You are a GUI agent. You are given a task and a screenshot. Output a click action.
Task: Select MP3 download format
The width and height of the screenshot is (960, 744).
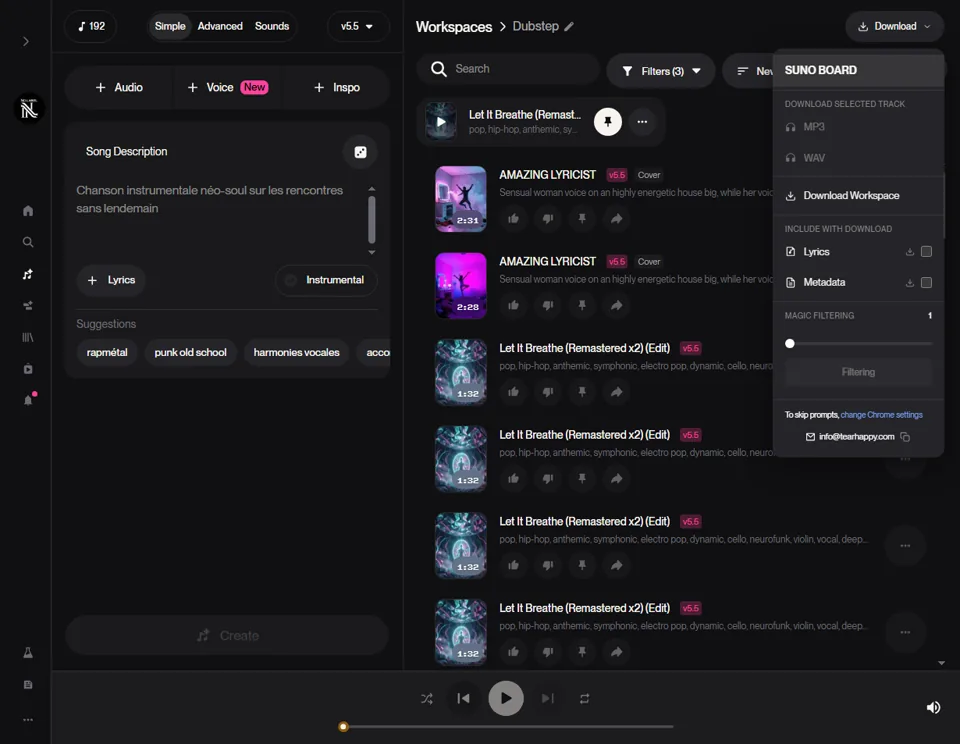pos(858,127)
